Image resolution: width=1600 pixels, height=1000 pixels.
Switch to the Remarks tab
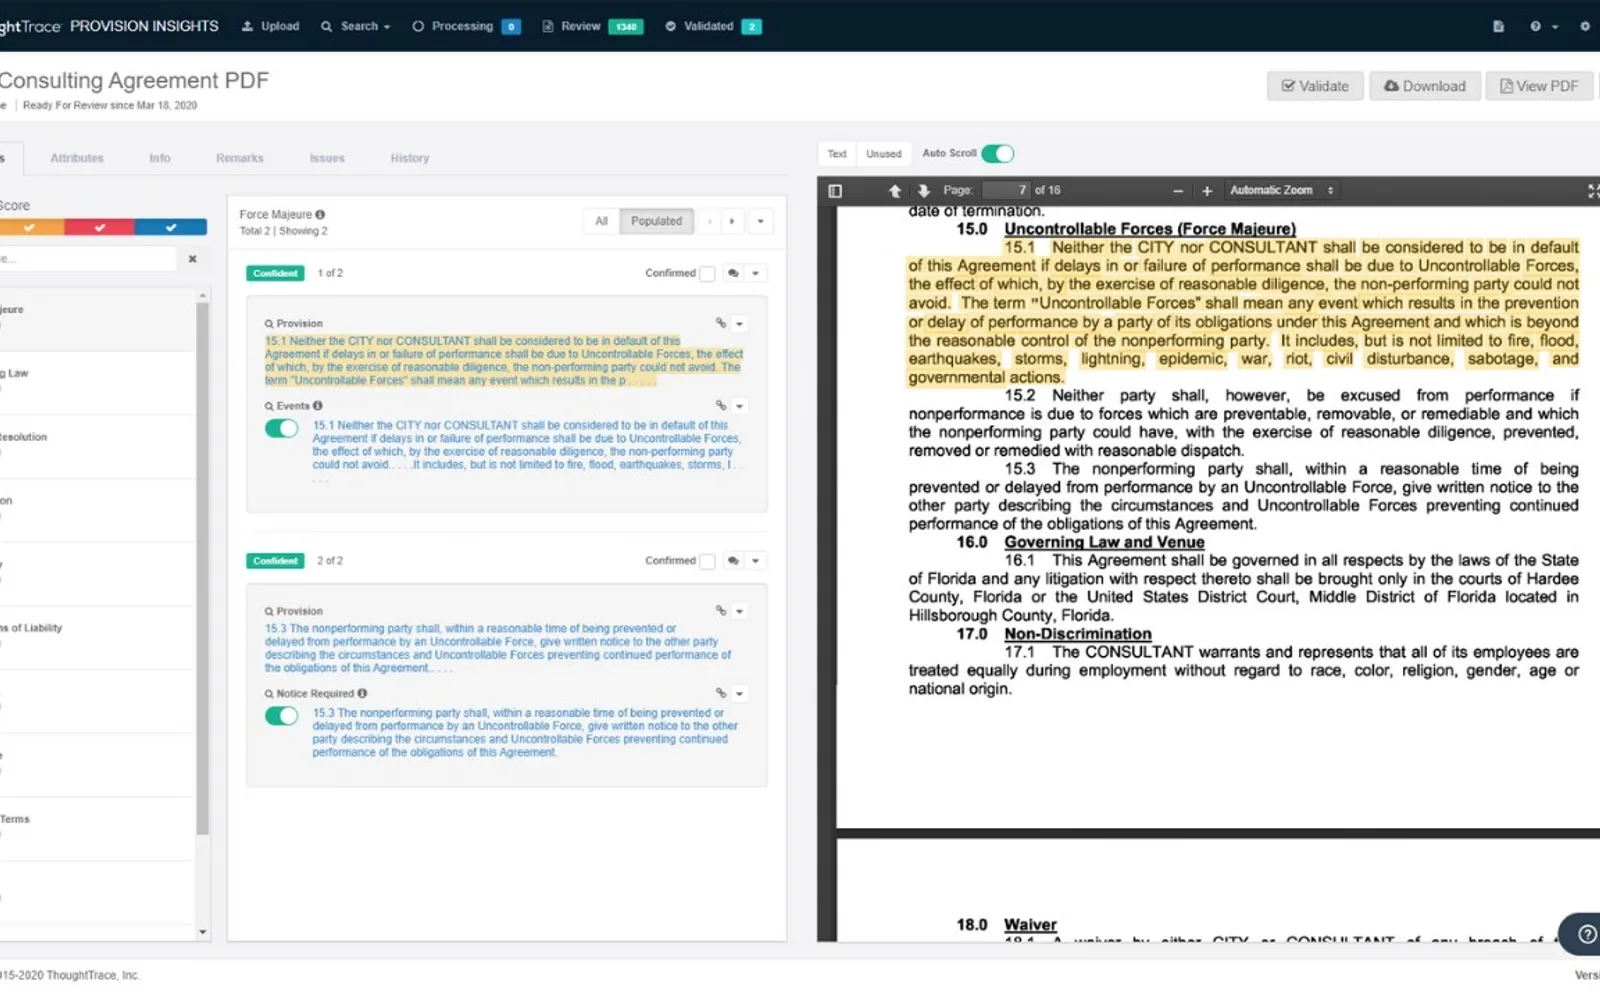coord(240,158)
